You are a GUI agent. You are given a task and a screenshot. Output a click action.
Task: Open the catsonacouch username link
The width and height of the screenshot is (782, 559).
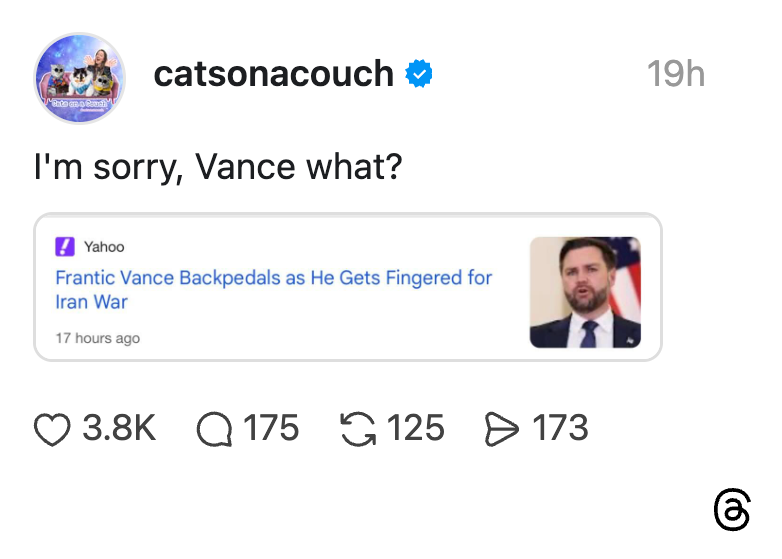pos(273,74)
